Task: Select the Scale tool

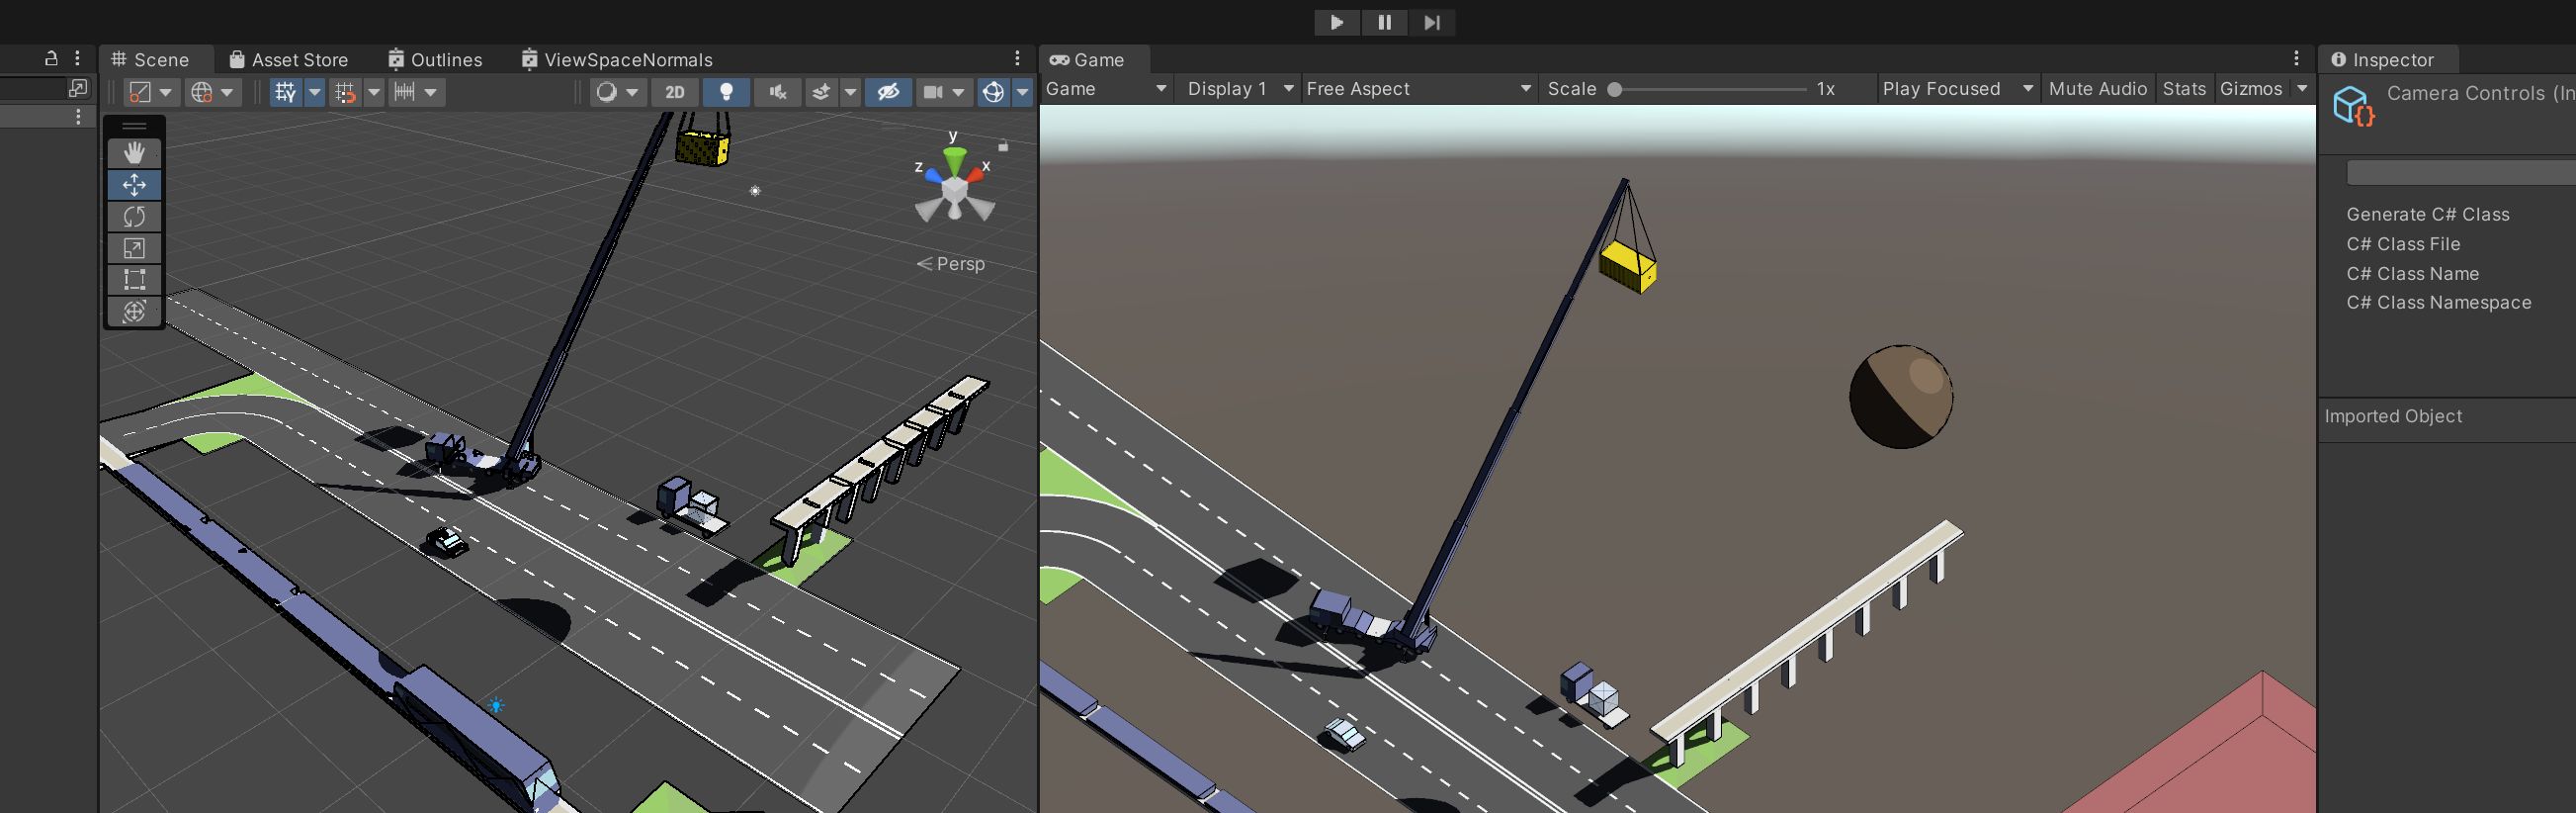Action: pyautogui.click(x=134, y=249)
